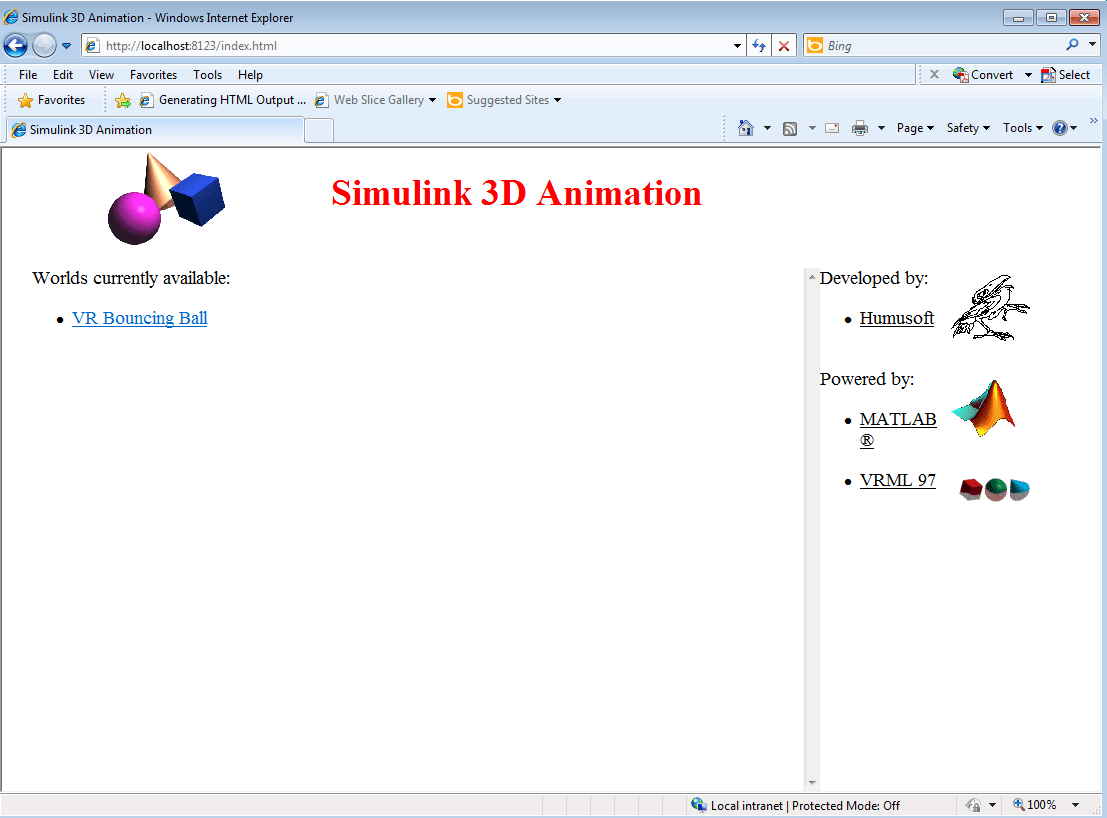Click the frame scrollbar up arrow

[x=812, y=277]
